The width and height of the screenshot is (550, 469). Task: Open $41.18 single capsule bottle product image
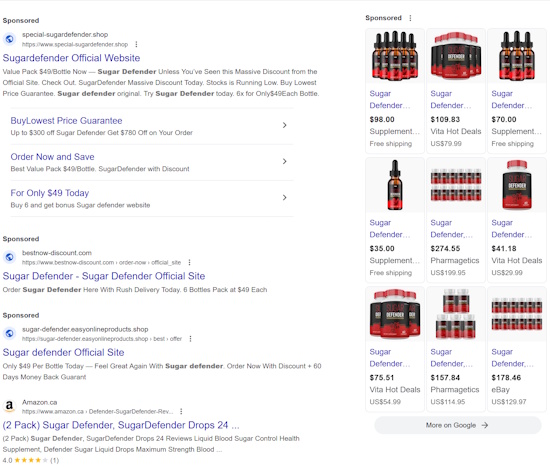[517, 185]
